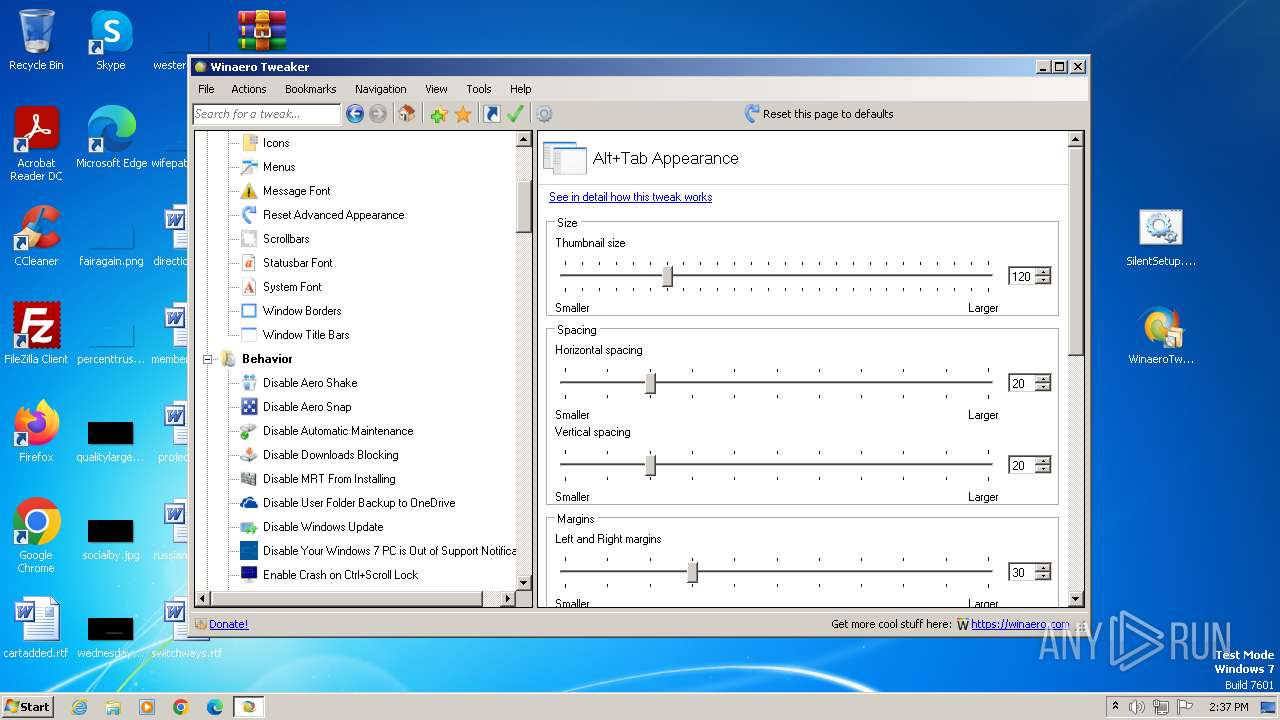The height and width of the screenshot is (720, 1280).
Task: Select Disable Downloads Blocking
Action: 330,455
